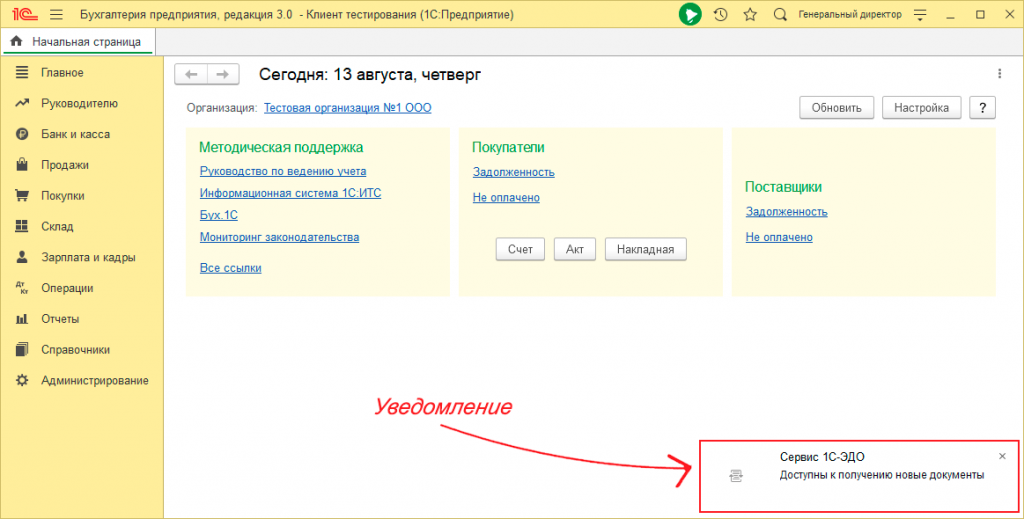The width and height of the screenshot is (1024, 519).
Task: Click the Поставщики heading
Action: (x=784, y=187)
